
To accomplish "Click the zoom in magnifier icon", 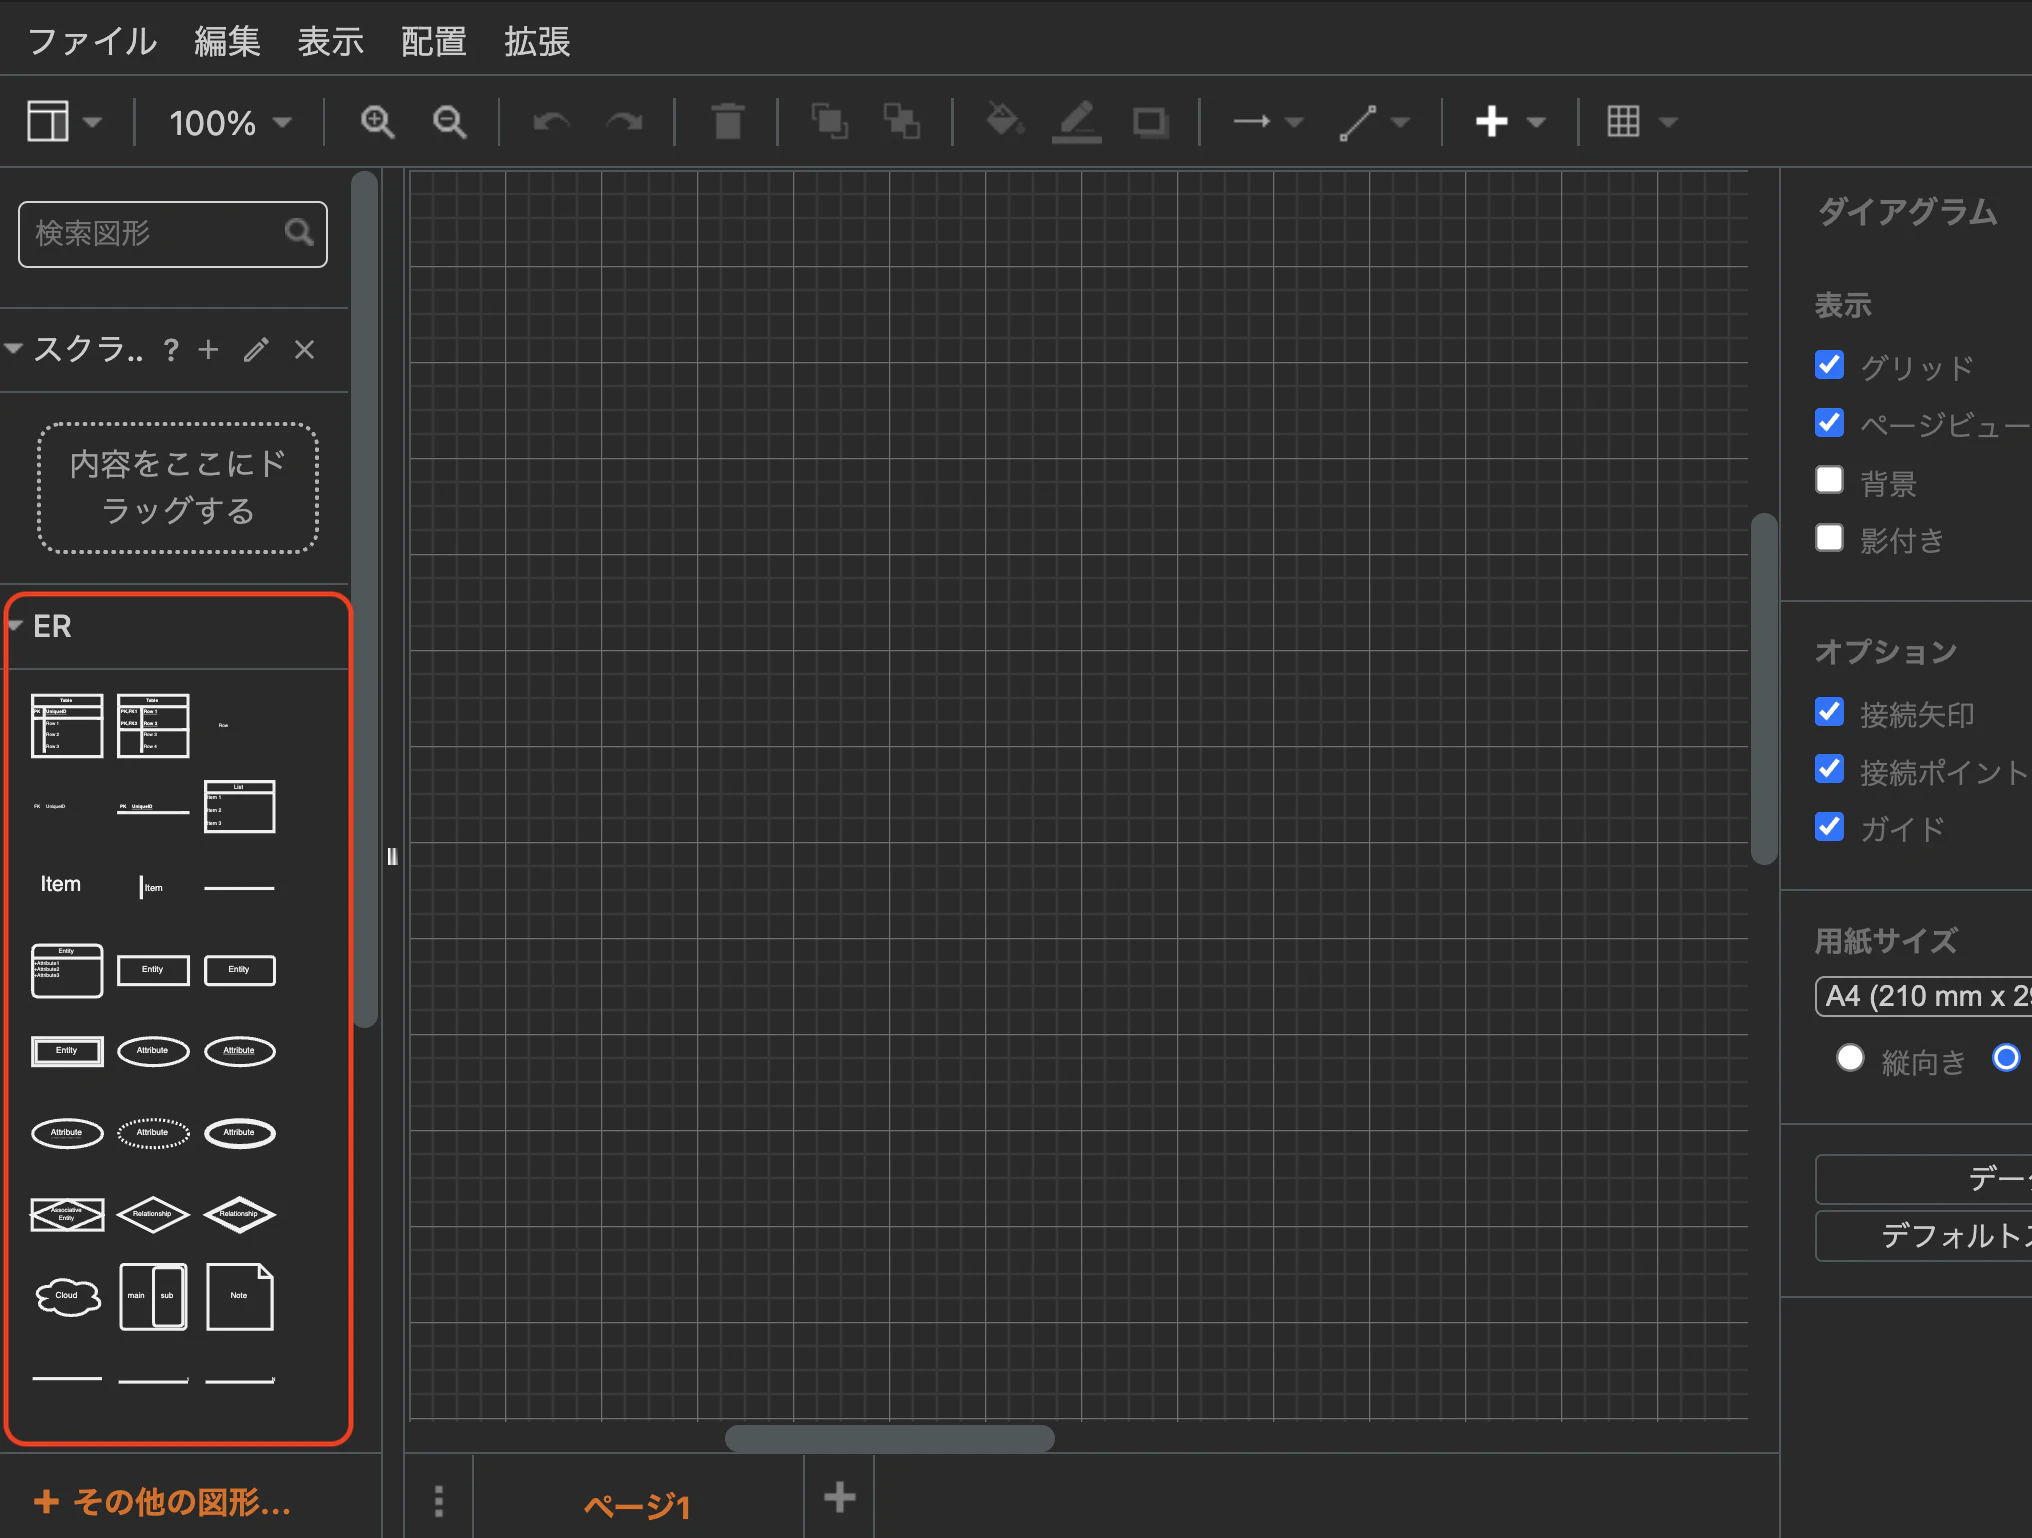I will (376, 122).
